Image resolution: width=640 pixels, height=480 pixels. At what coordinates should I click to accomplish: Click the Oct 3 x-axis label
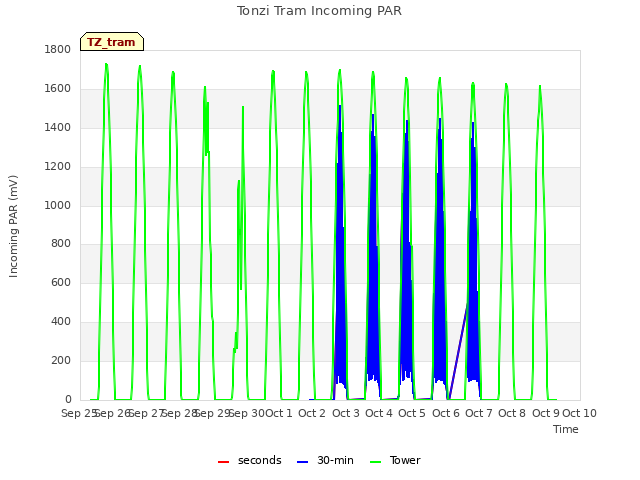(x=346, y=413)
